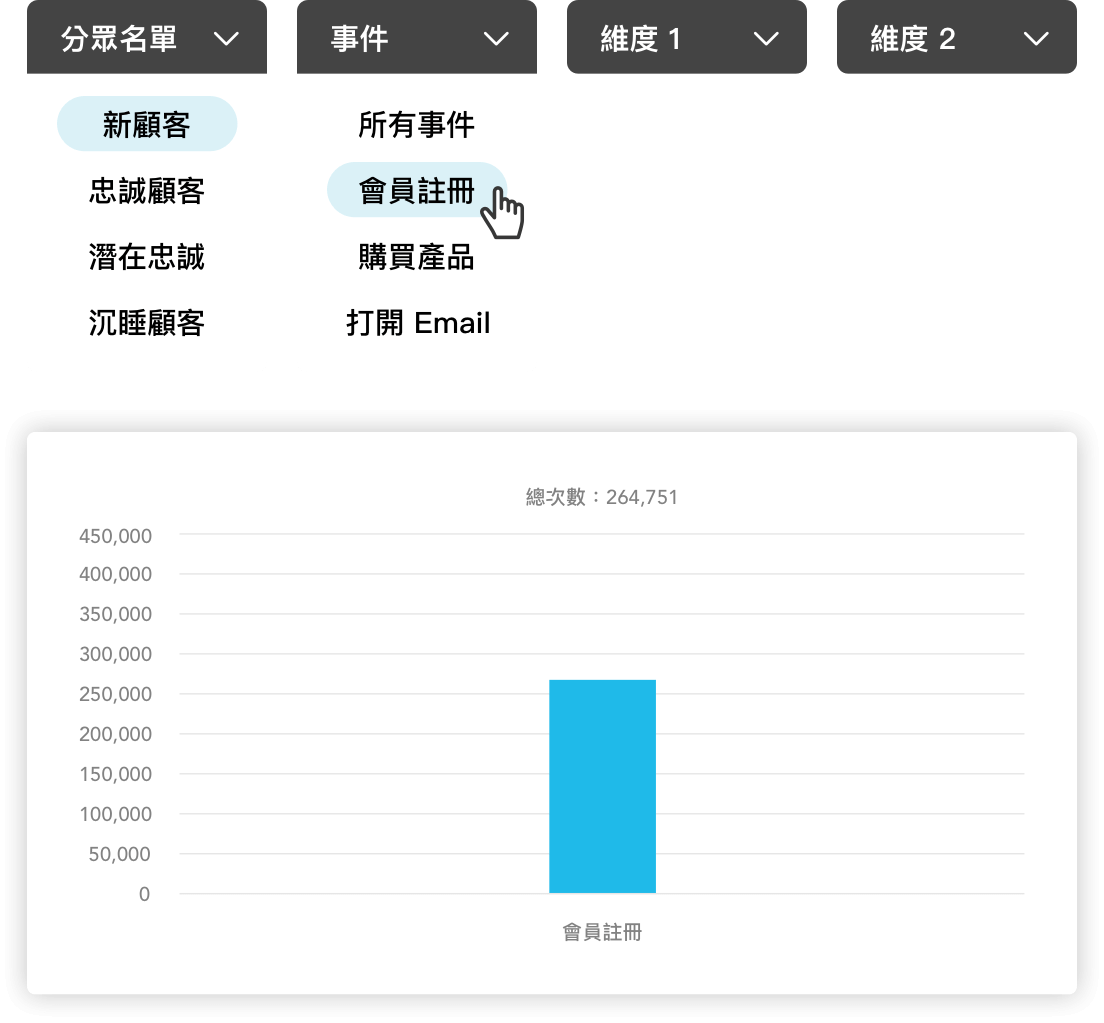Click the 450,000 y-axis label
1104x1023 pixels.
click(x=116, y=536)
